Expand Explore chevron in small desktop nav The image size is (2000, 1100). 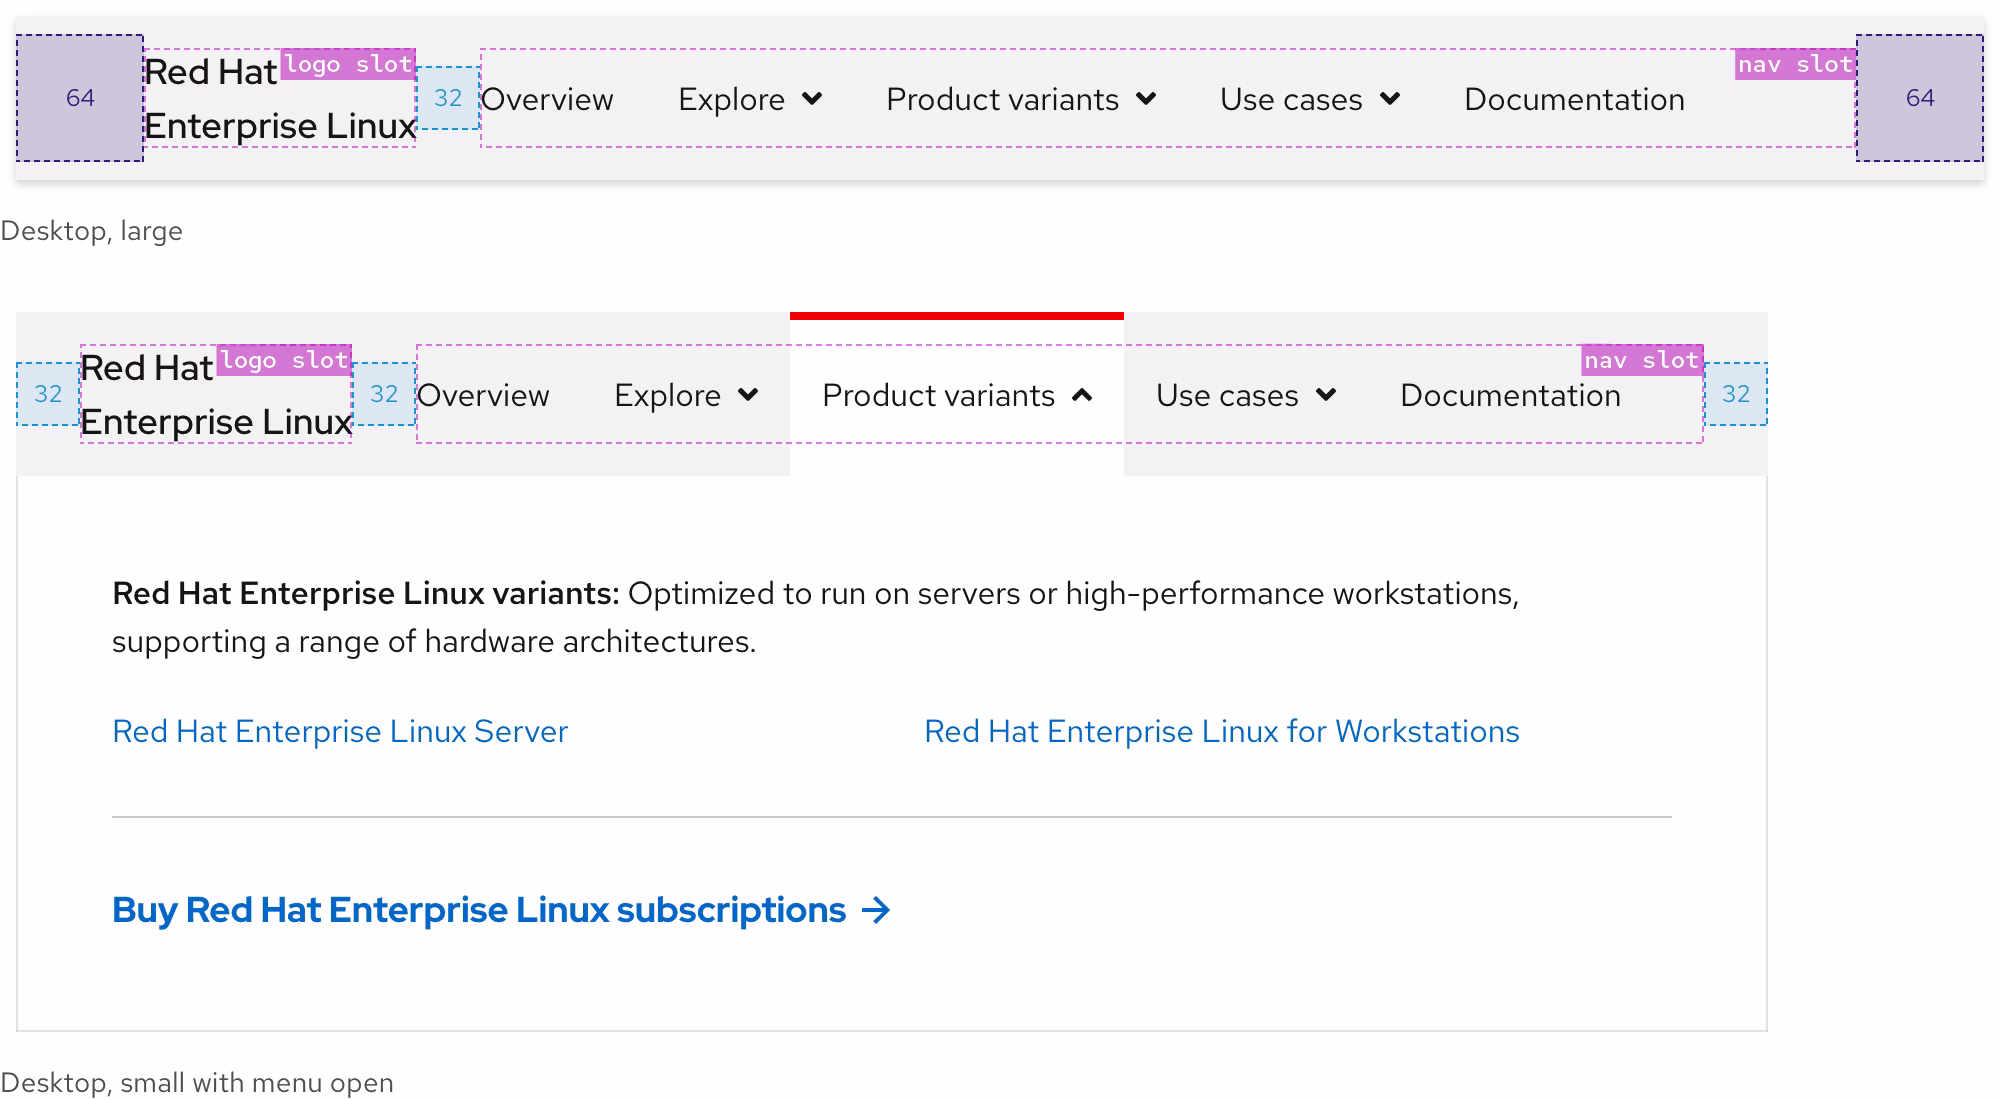[747, 395]
